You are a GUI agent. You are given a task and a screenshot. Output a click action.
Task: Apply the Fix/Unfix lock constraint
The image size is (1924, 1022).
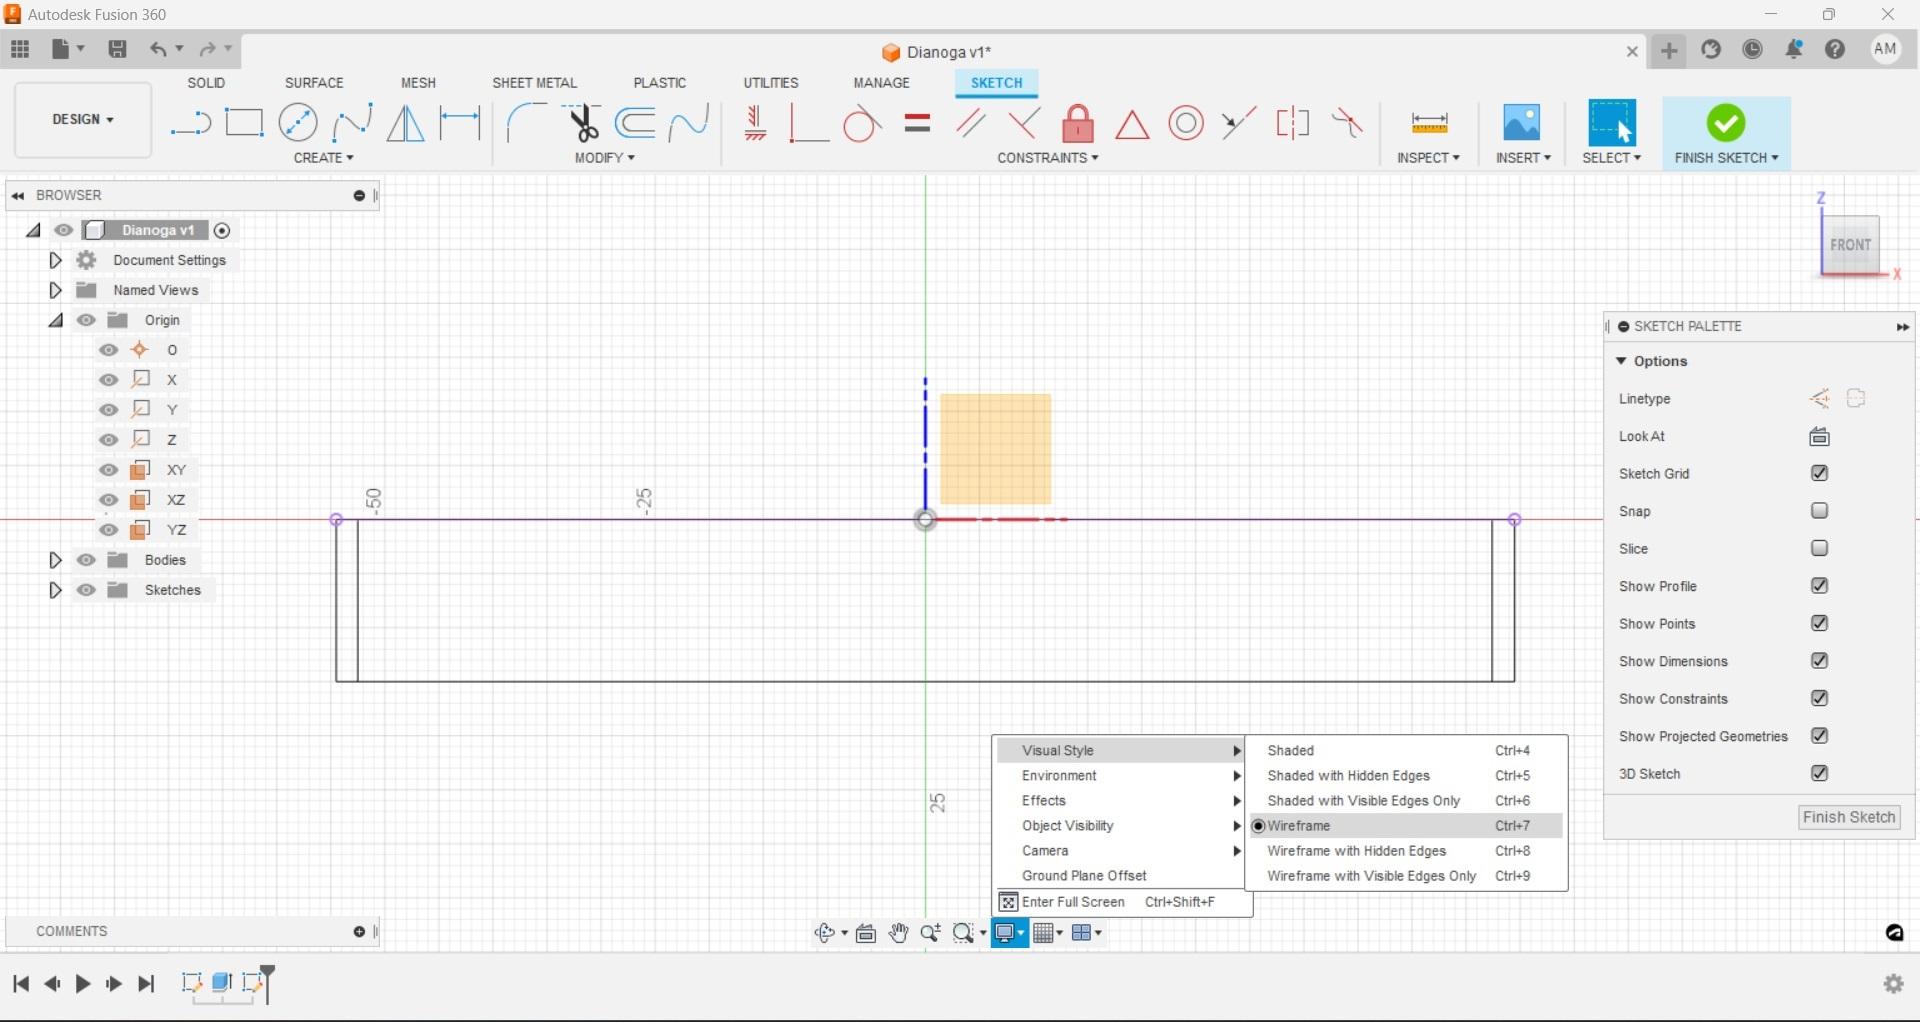1077,123
